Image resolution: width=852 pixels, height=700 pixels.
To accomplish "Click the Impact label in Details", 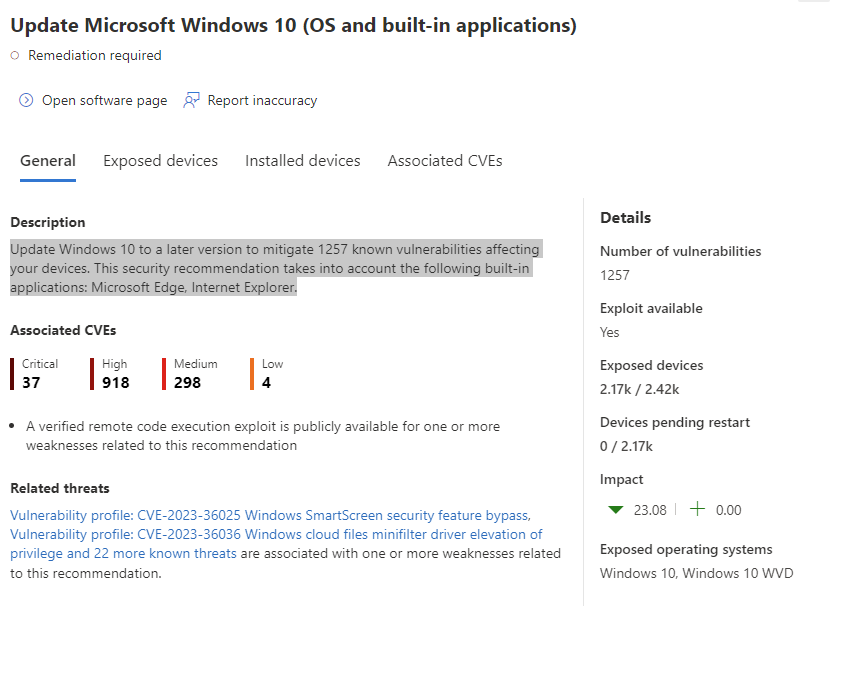I will (622, 479).
